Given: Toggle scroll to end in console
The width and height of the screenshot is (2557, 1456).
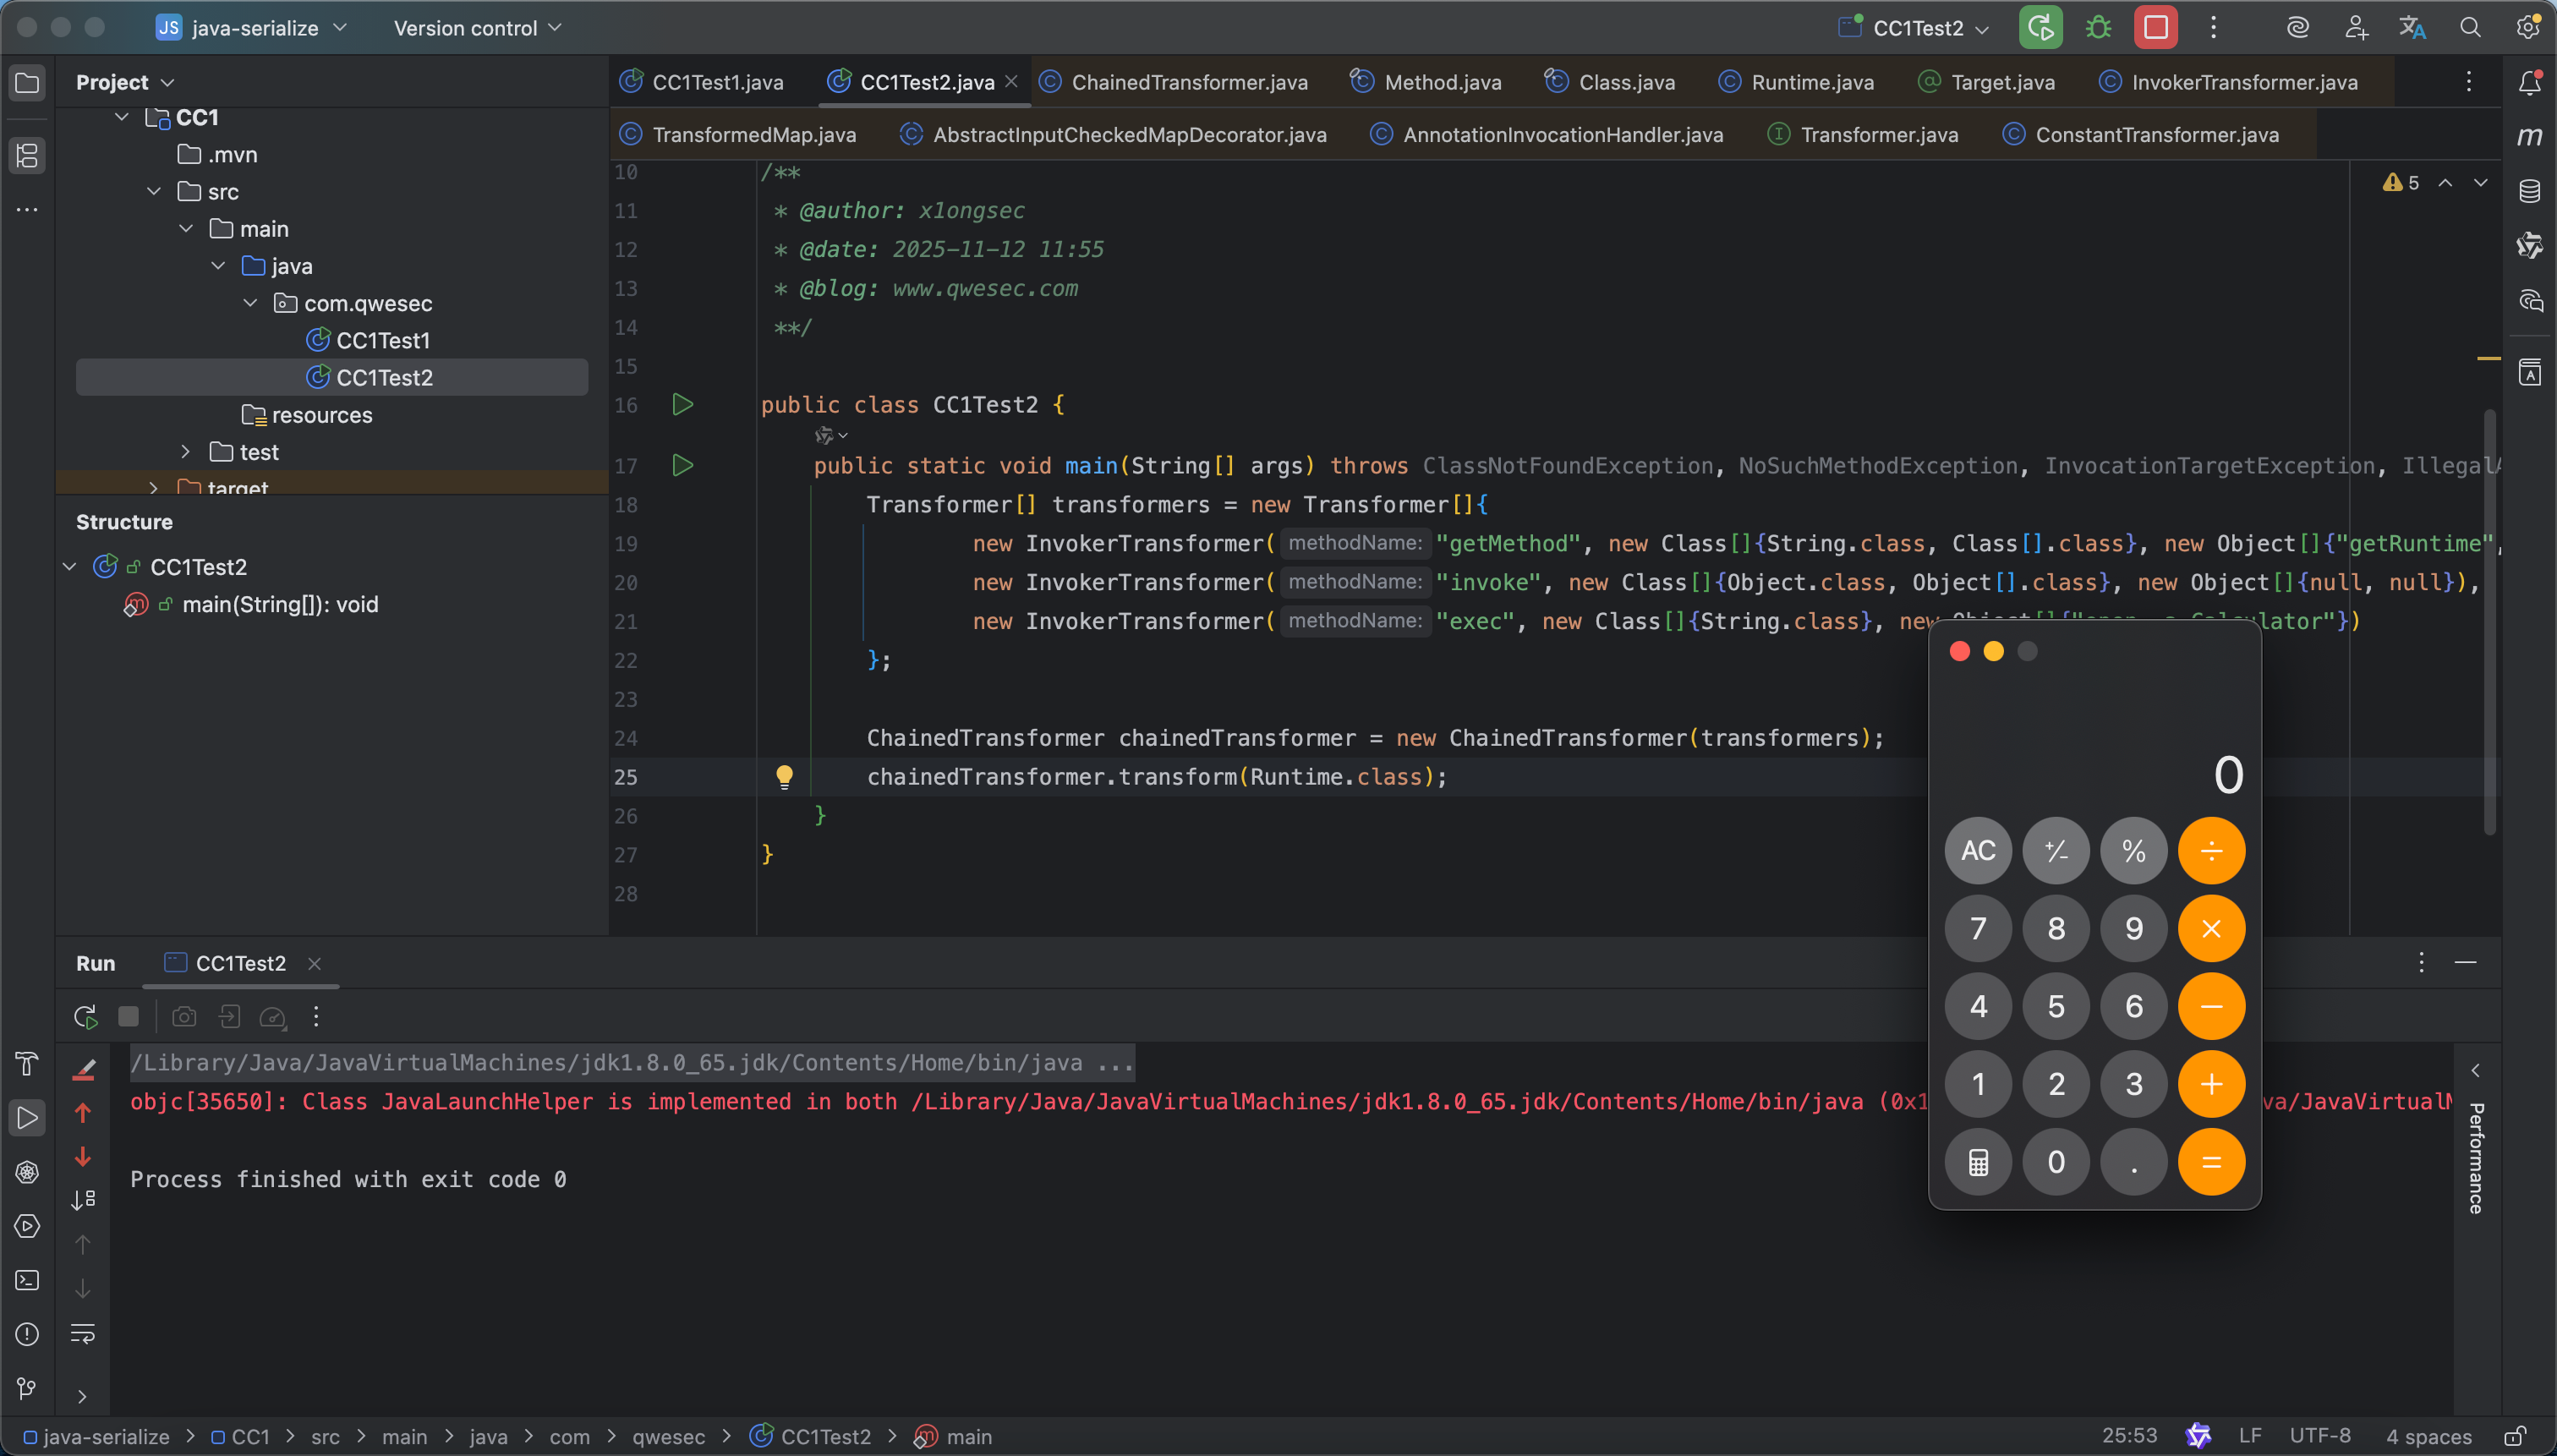Looking at the screenshot, I should click(83, 1199).
